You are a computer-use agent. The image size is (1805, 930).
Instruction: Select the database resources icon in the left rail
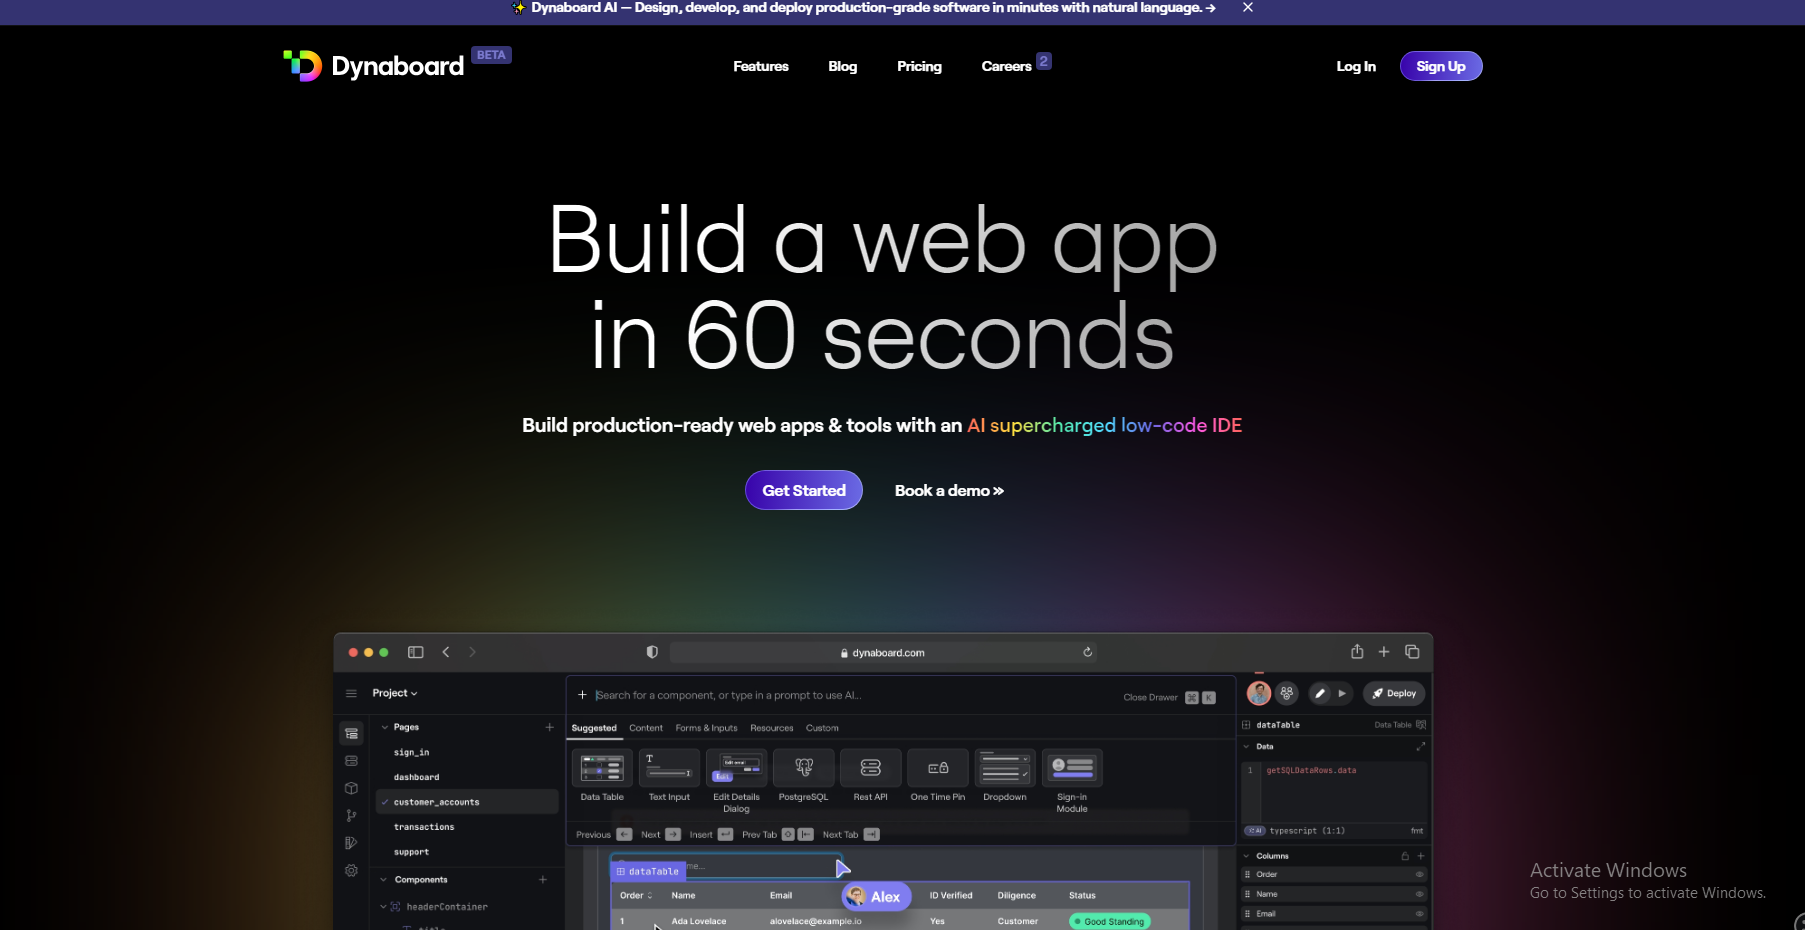(351, 761)
